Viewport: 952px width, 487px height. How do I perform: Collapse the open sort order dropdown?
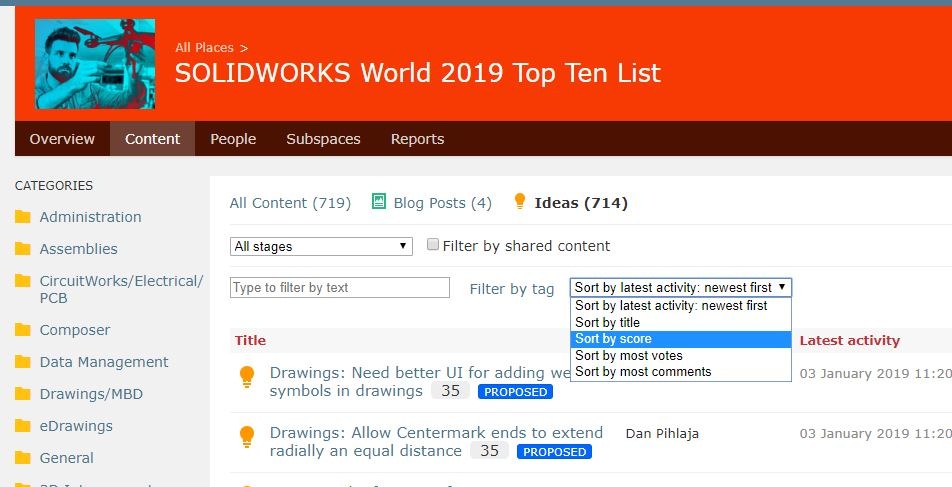tap(681, 287)
